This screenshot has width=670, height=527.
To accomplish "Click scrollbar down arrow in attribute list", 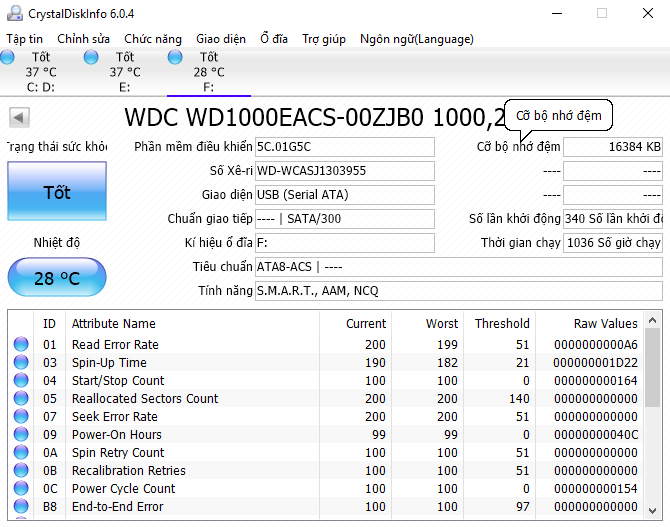I will point(652,511).
